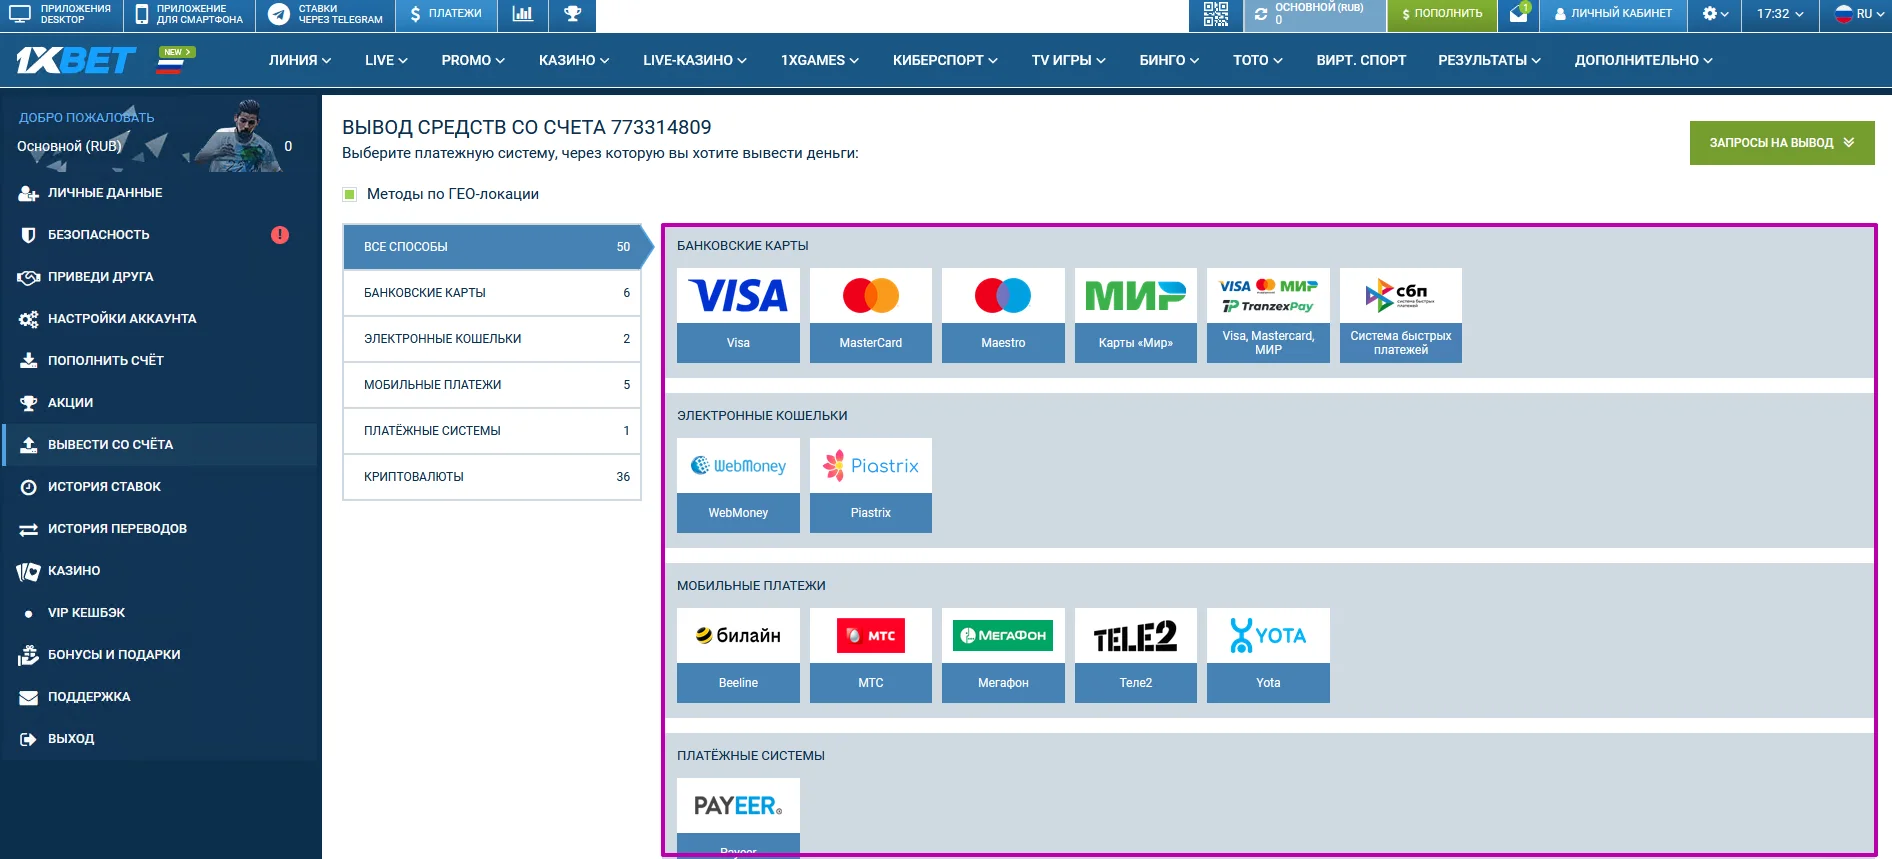
Task: Expand Запросы на вывод
Action: tap(1782, 143)
